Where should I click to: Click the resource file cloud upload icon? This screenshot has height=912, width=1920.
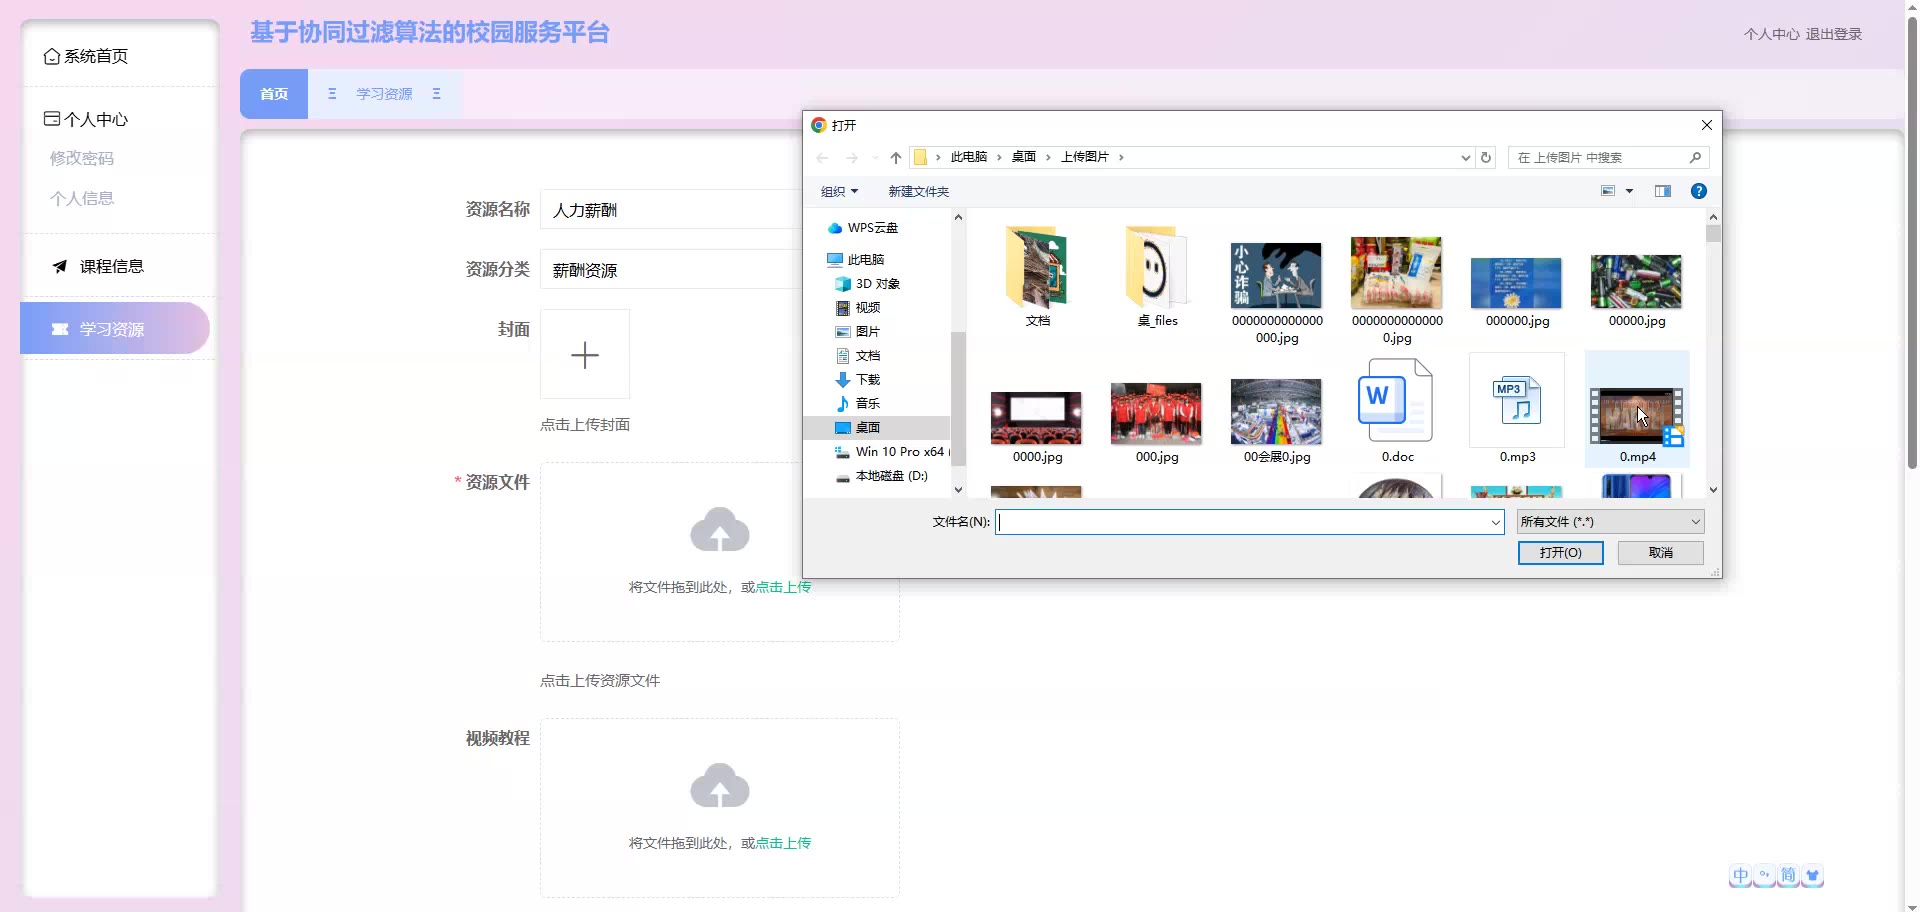719,530
